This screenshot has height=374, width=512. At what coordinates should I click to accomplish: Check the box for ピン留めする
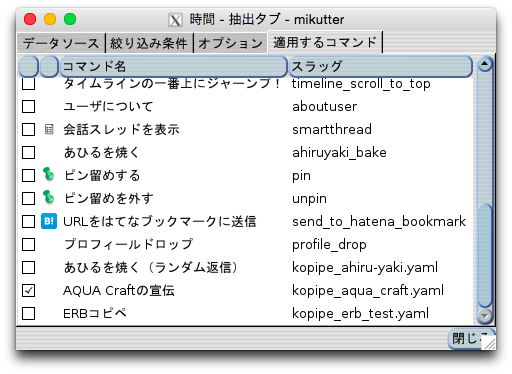point(28,176)
